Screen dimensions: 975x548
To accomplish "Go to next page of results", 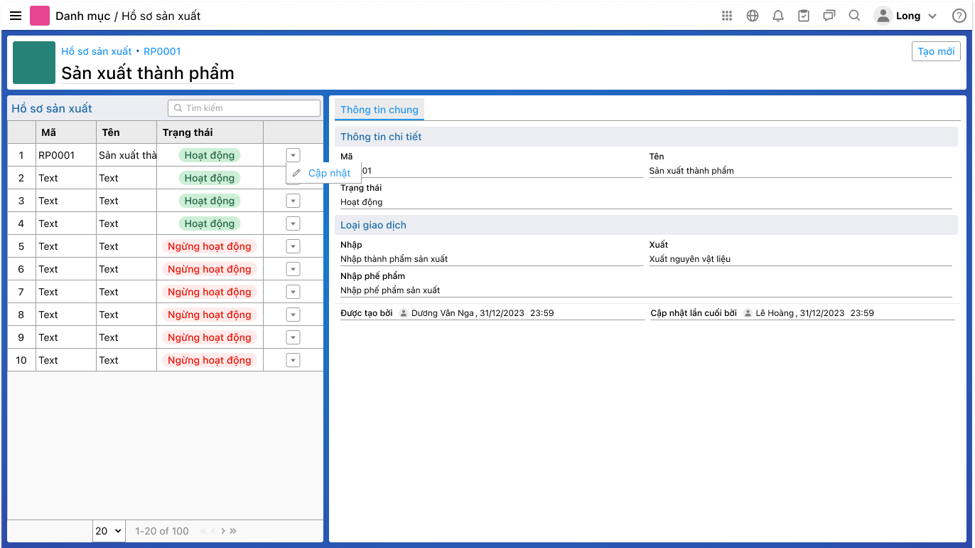I will [x=223, y=531].
